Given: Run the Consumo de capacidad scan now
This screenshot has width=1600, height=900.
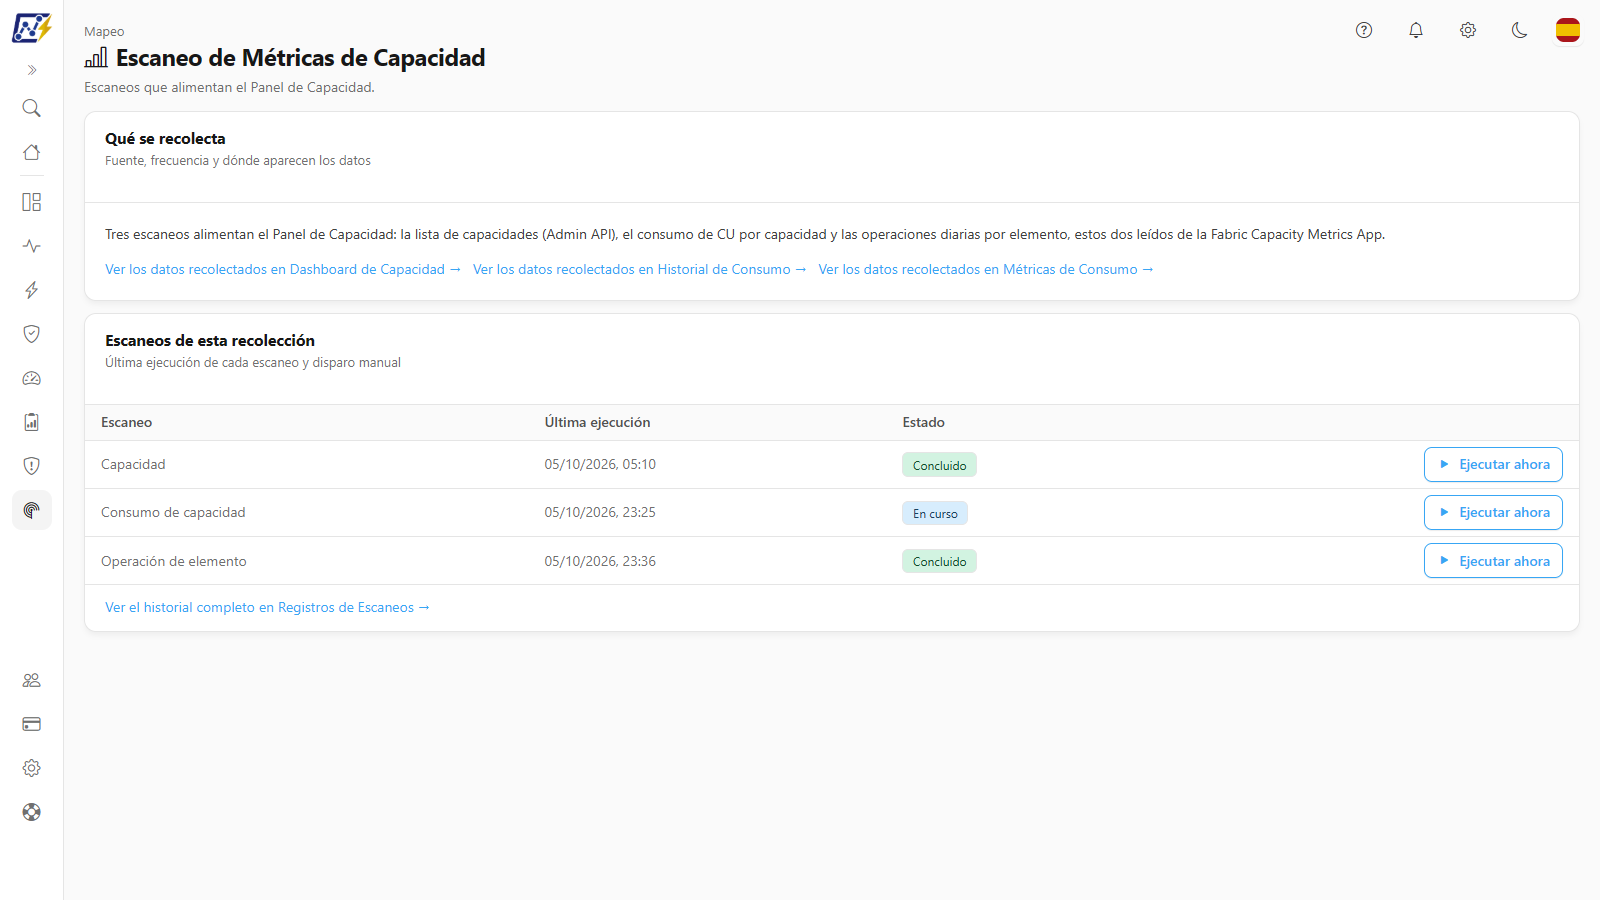Looking at the screenshot, I should tap(1493, 513).
